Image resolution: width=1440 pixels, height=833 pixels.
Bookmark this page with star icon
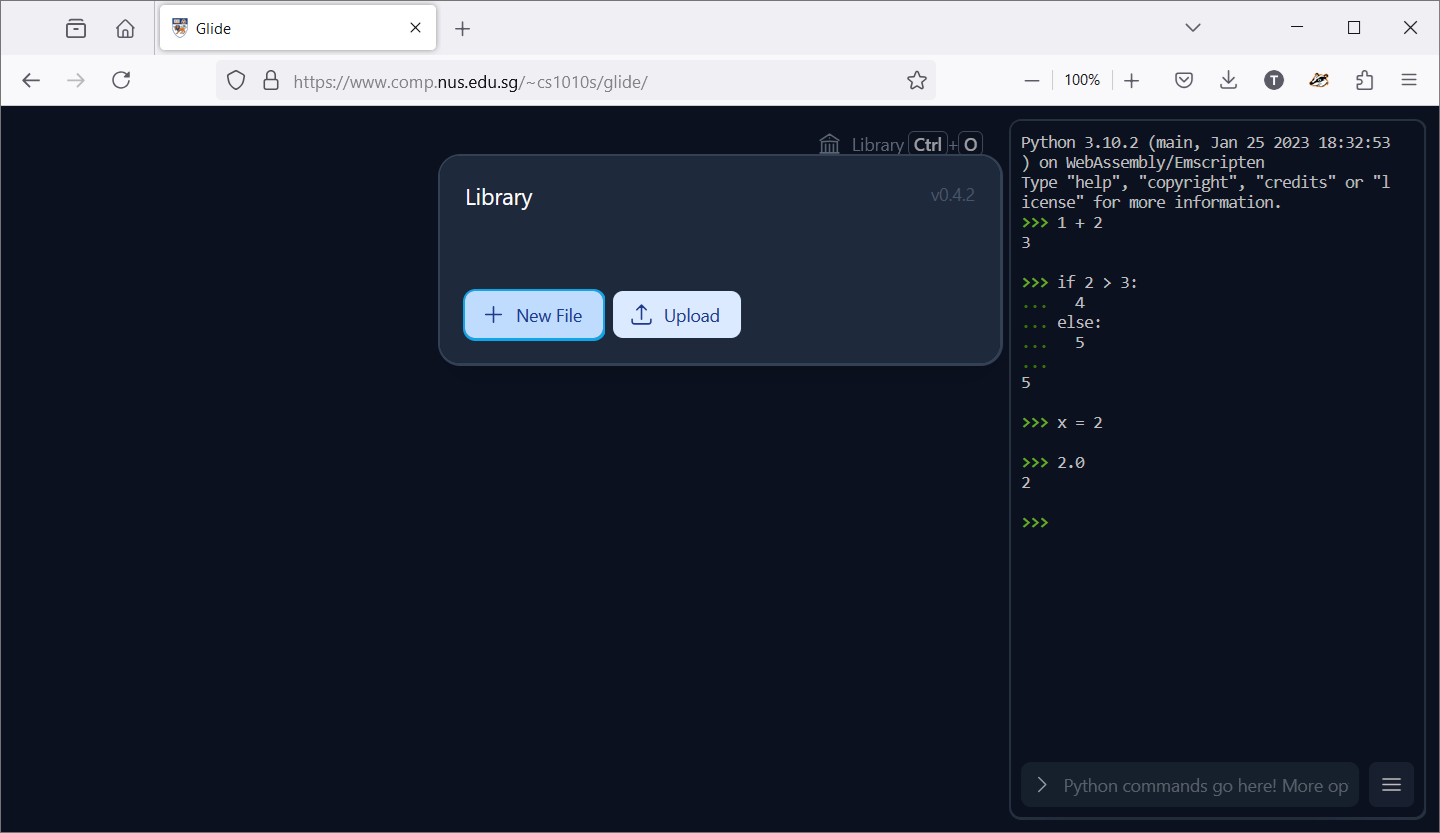[916, 80]
